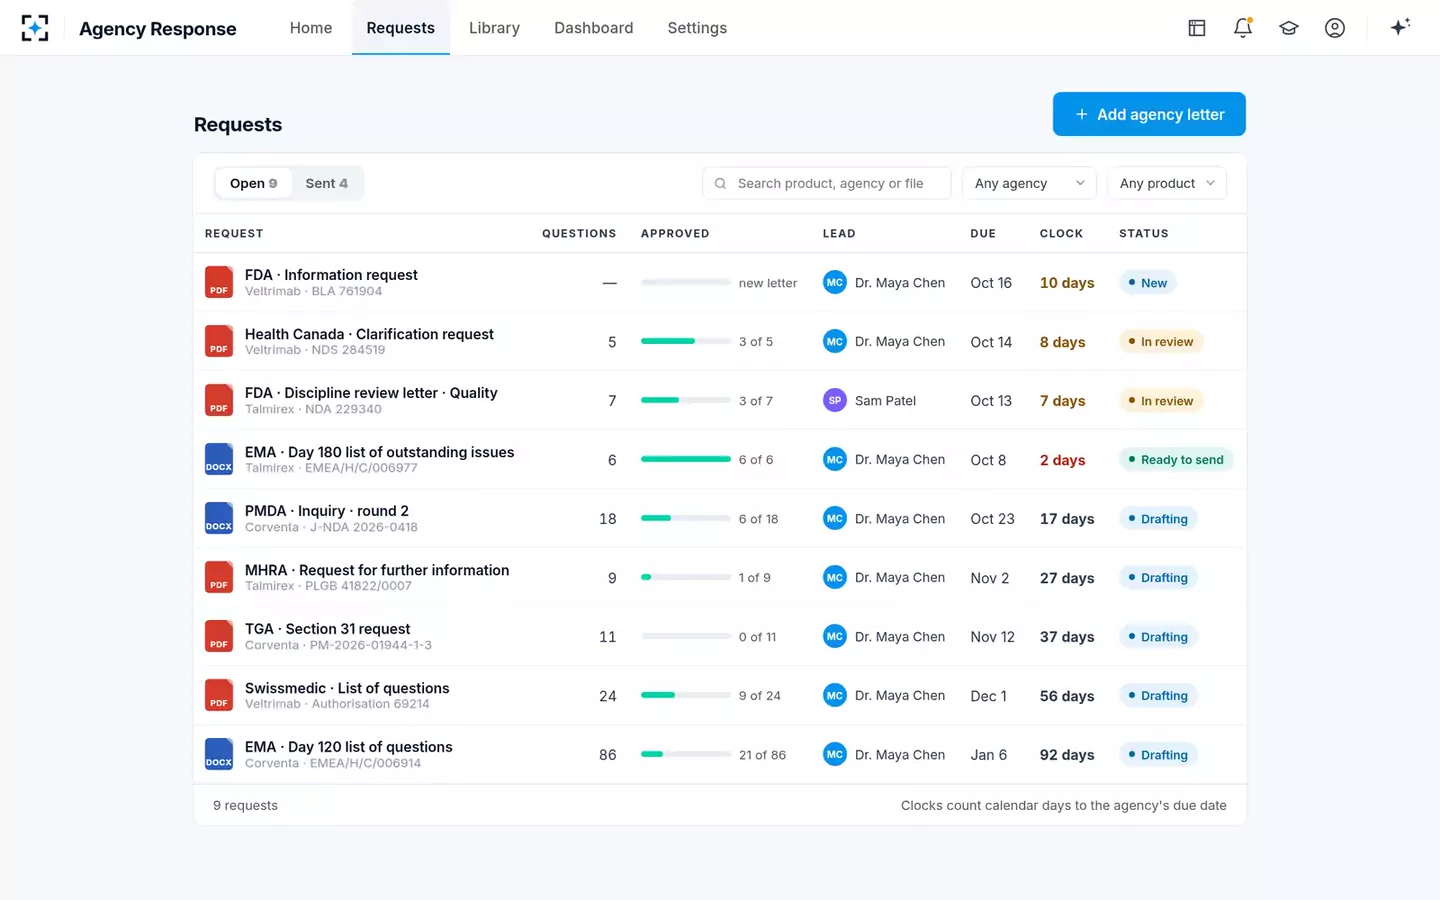The height and width of the screenshot is (900, 1440).
Task: Launch the AI sparkle assistant icon
Action: (x=1400, y=27)
